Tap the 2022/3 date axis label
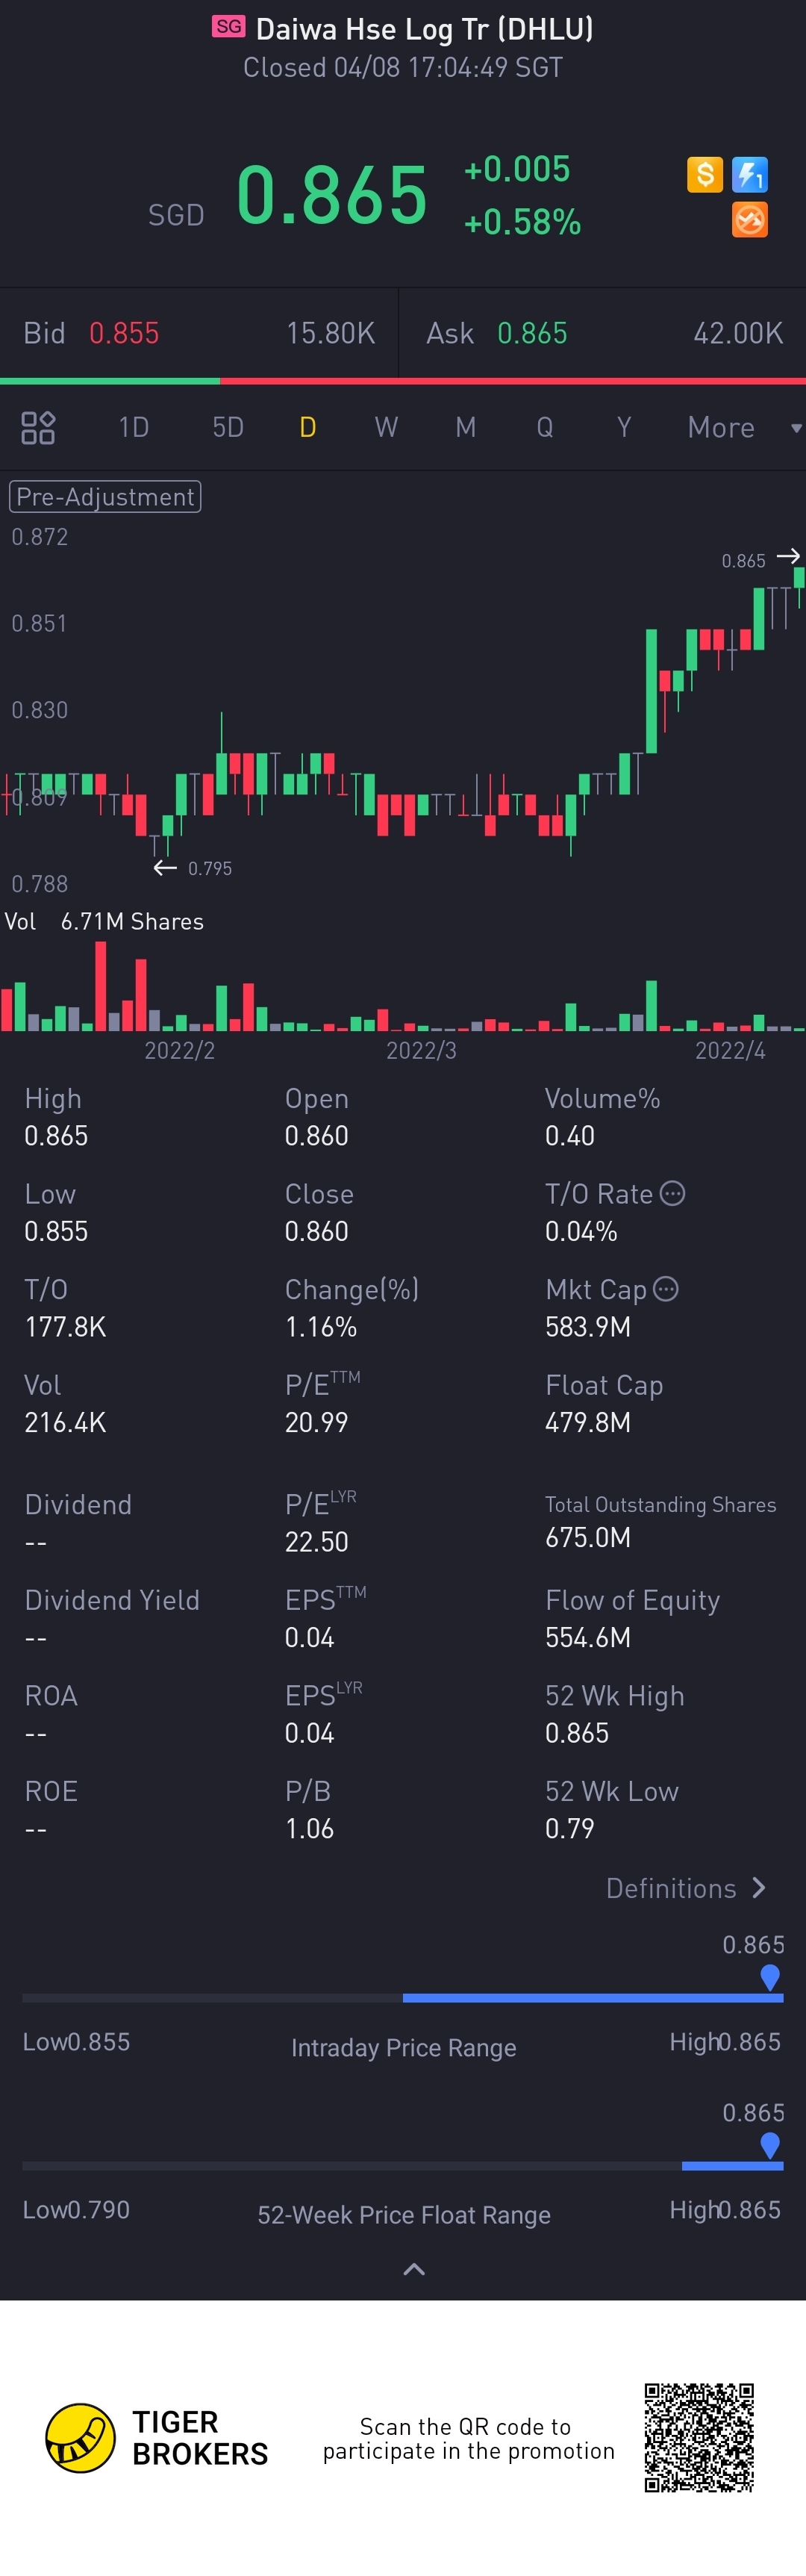 point(421,1050)
